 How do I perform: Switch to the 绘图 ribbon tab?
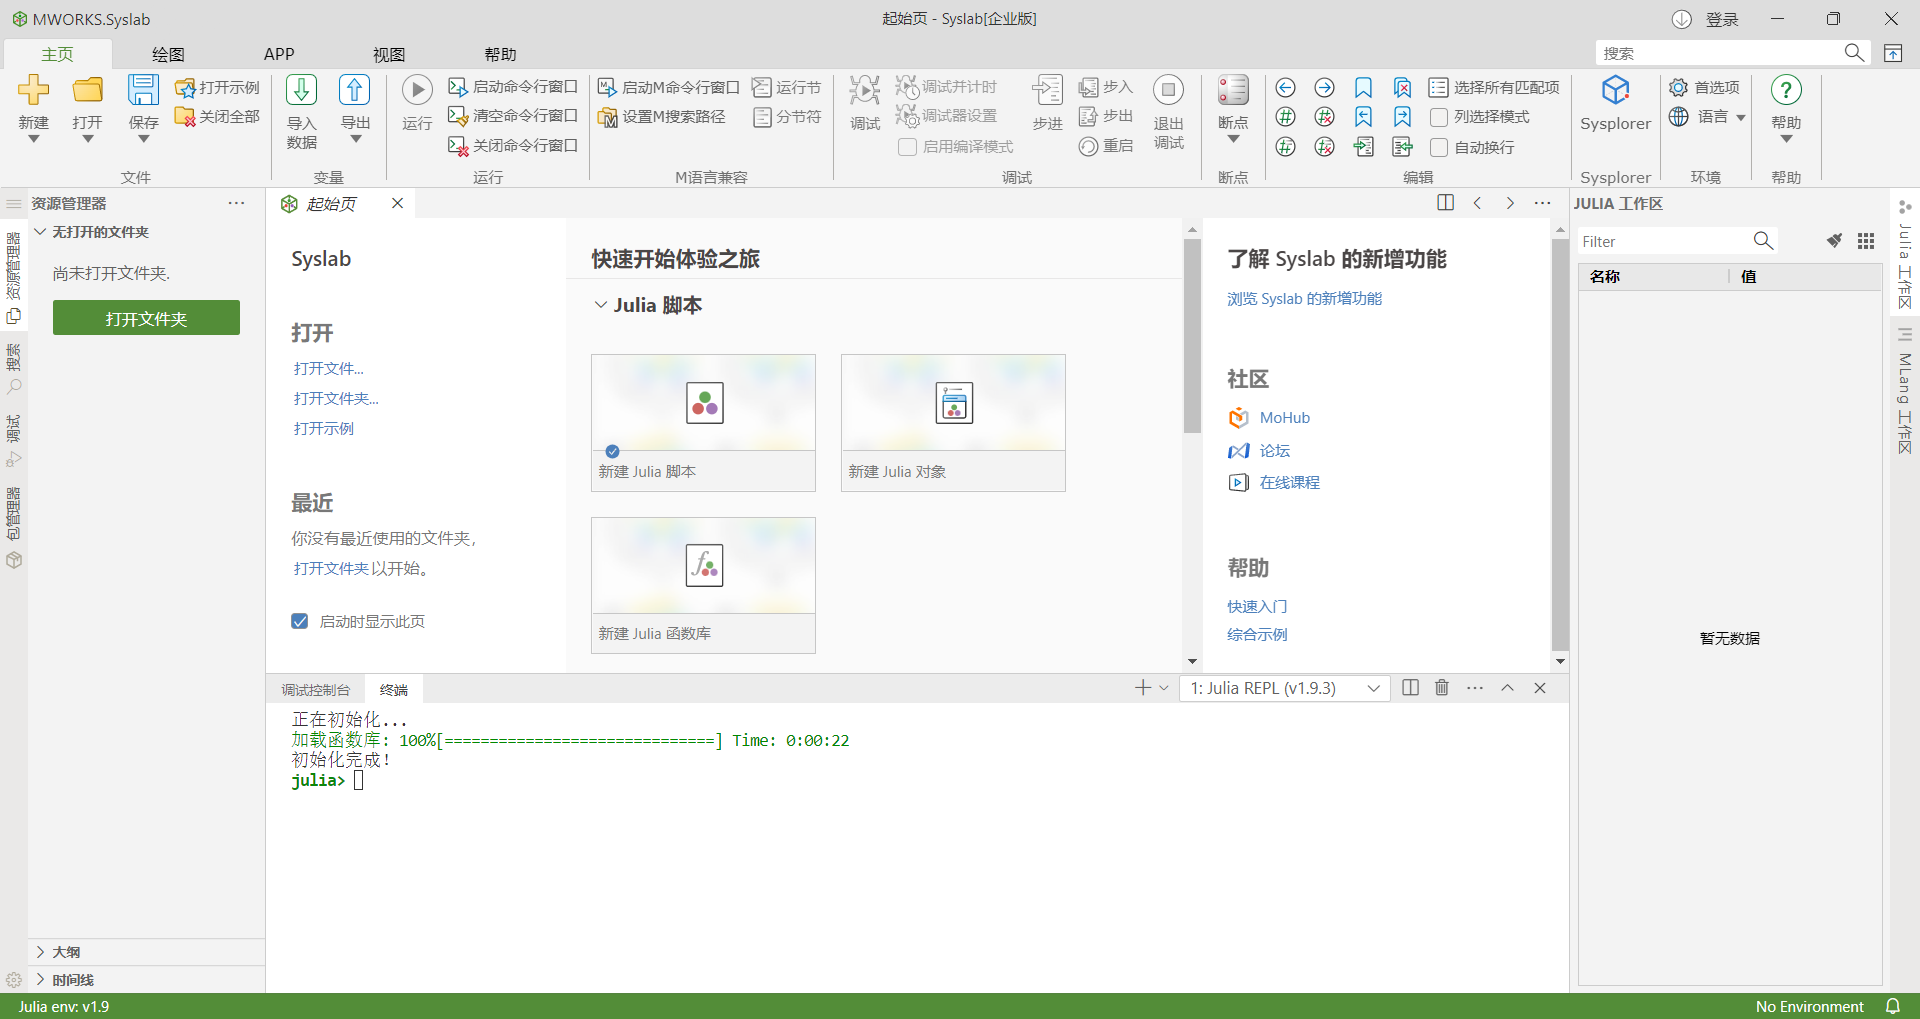[168, 55]
